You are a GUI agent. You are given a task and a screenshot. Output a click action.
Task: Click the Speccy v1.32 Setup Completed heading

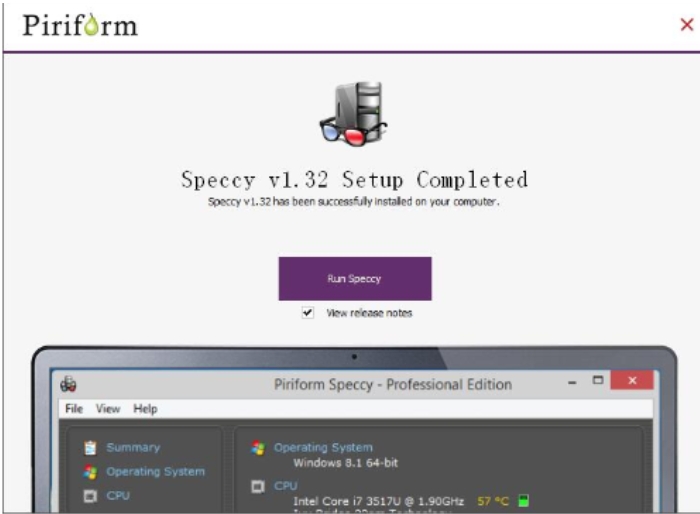pyautogui.click(x=354, y=180)
